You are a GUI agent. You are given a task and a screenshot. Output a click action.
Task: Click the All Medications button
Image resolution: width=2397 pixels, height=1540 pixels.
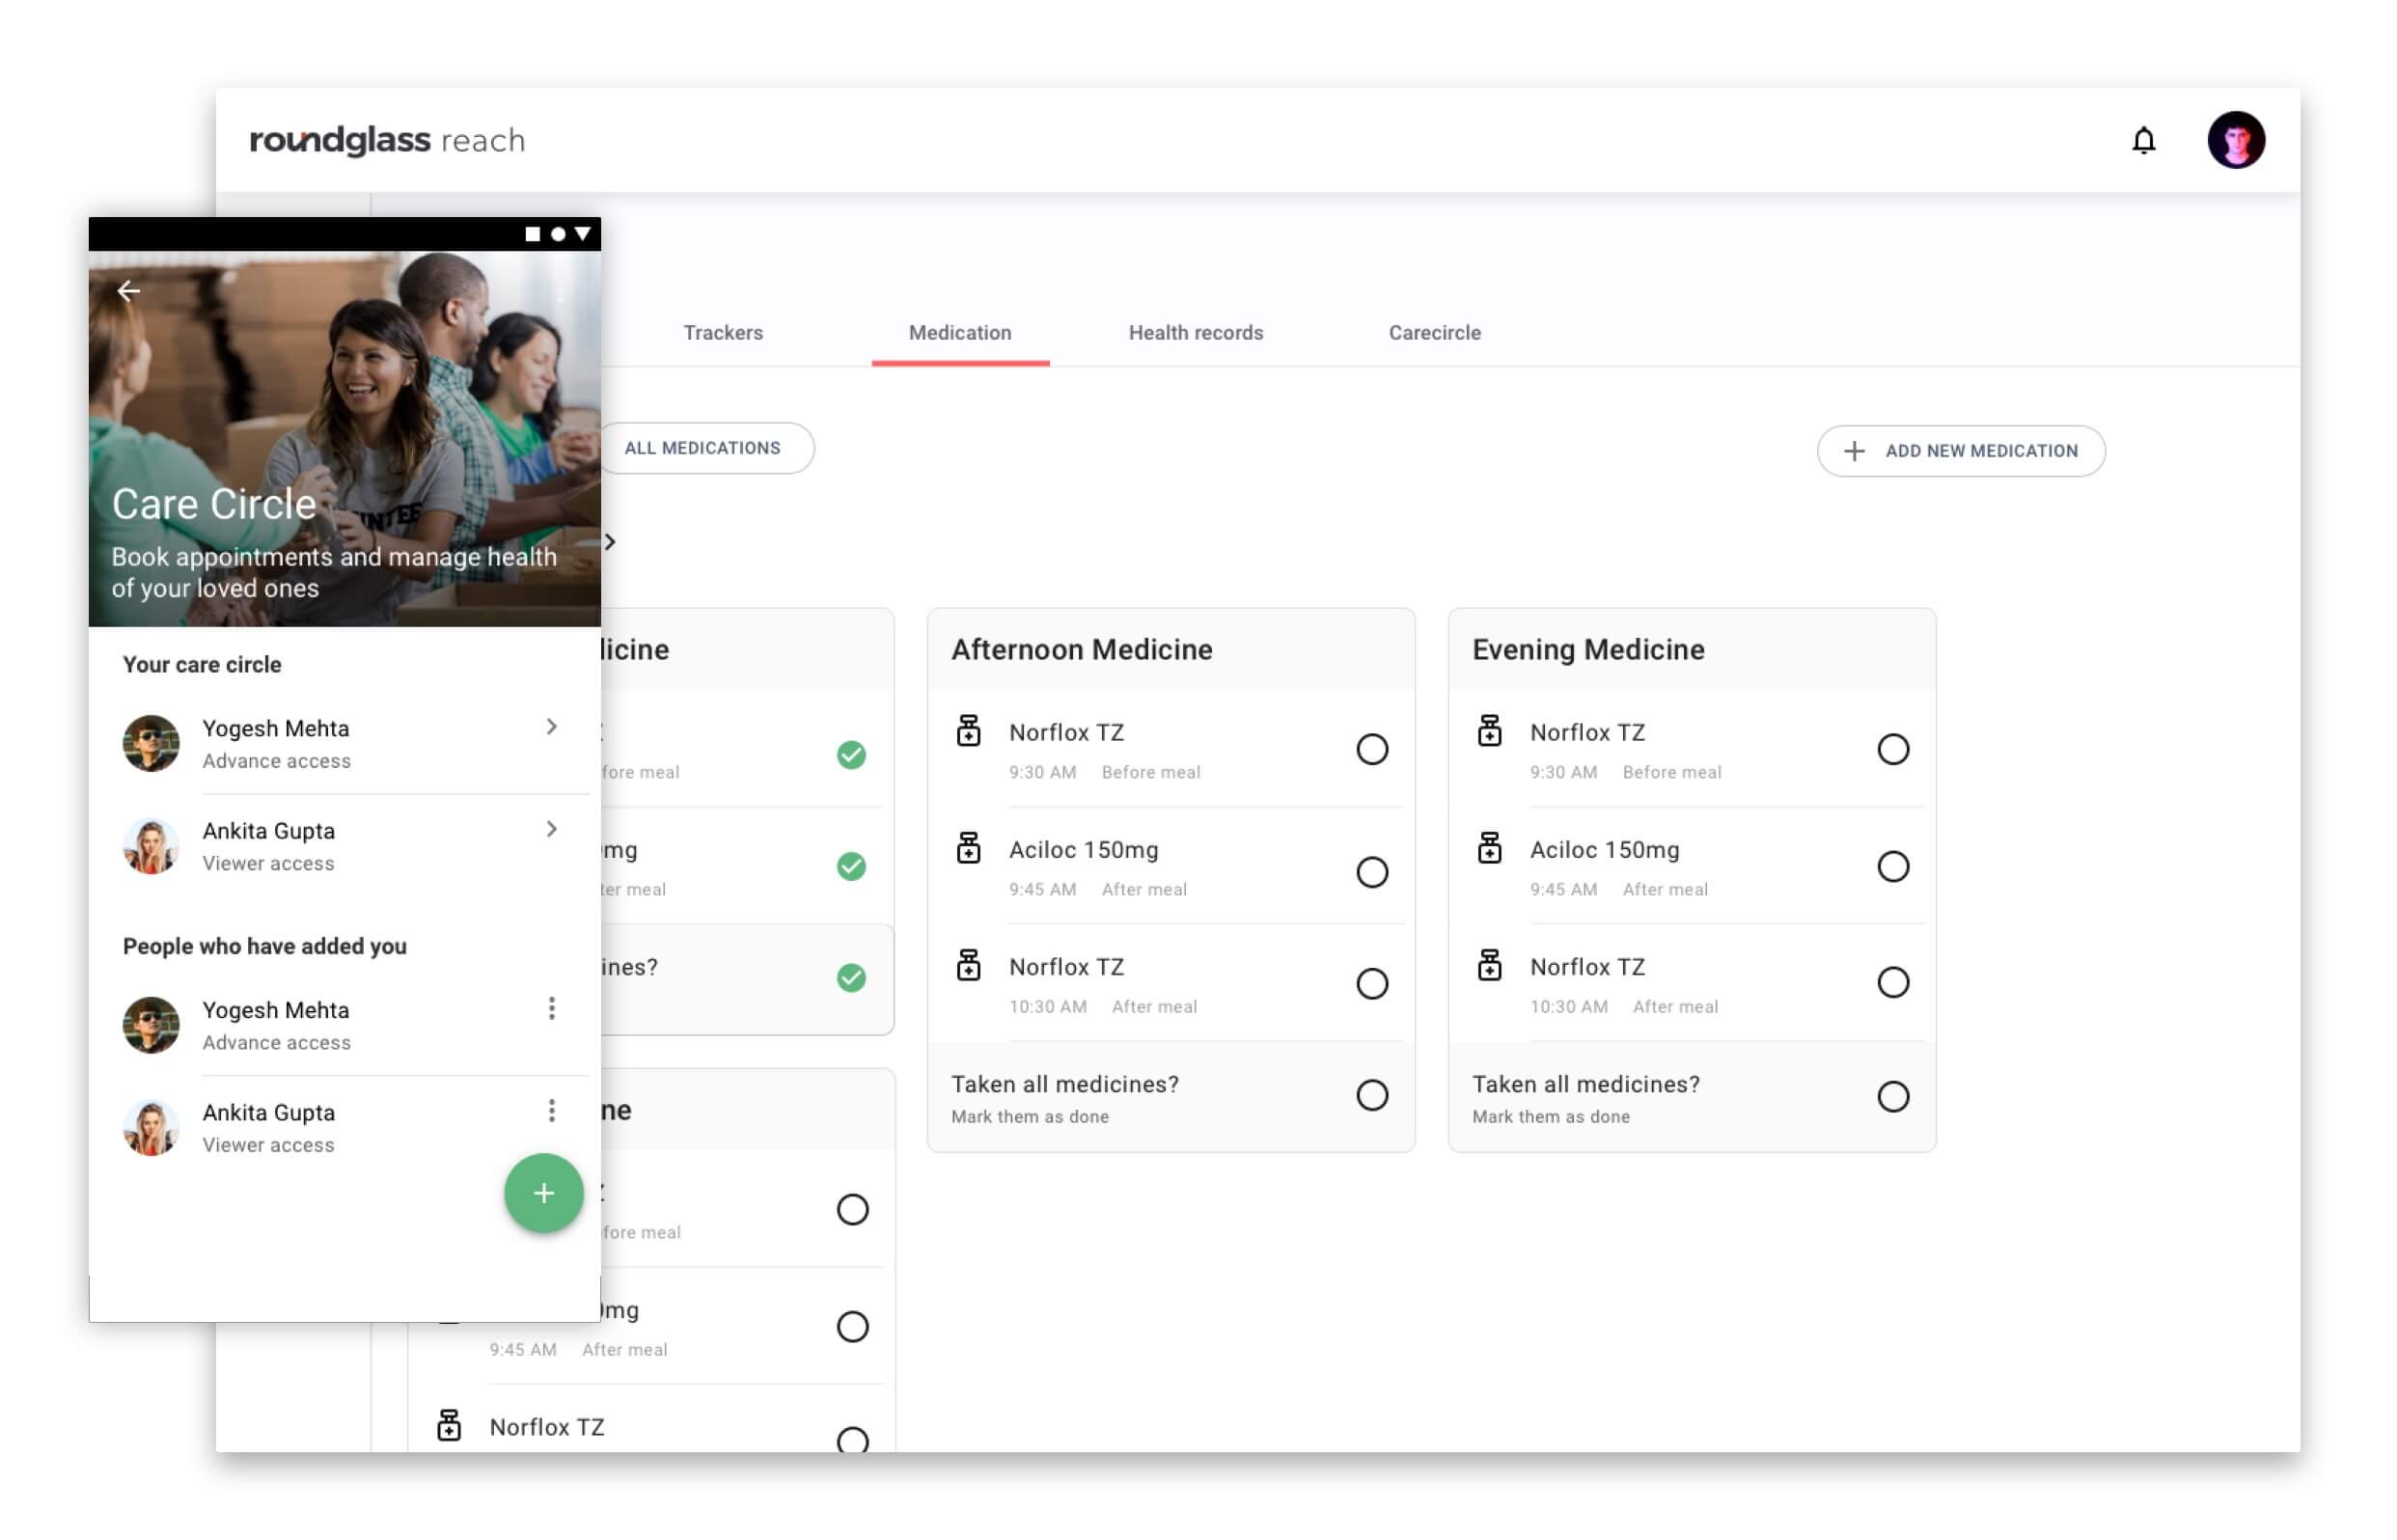703,448
